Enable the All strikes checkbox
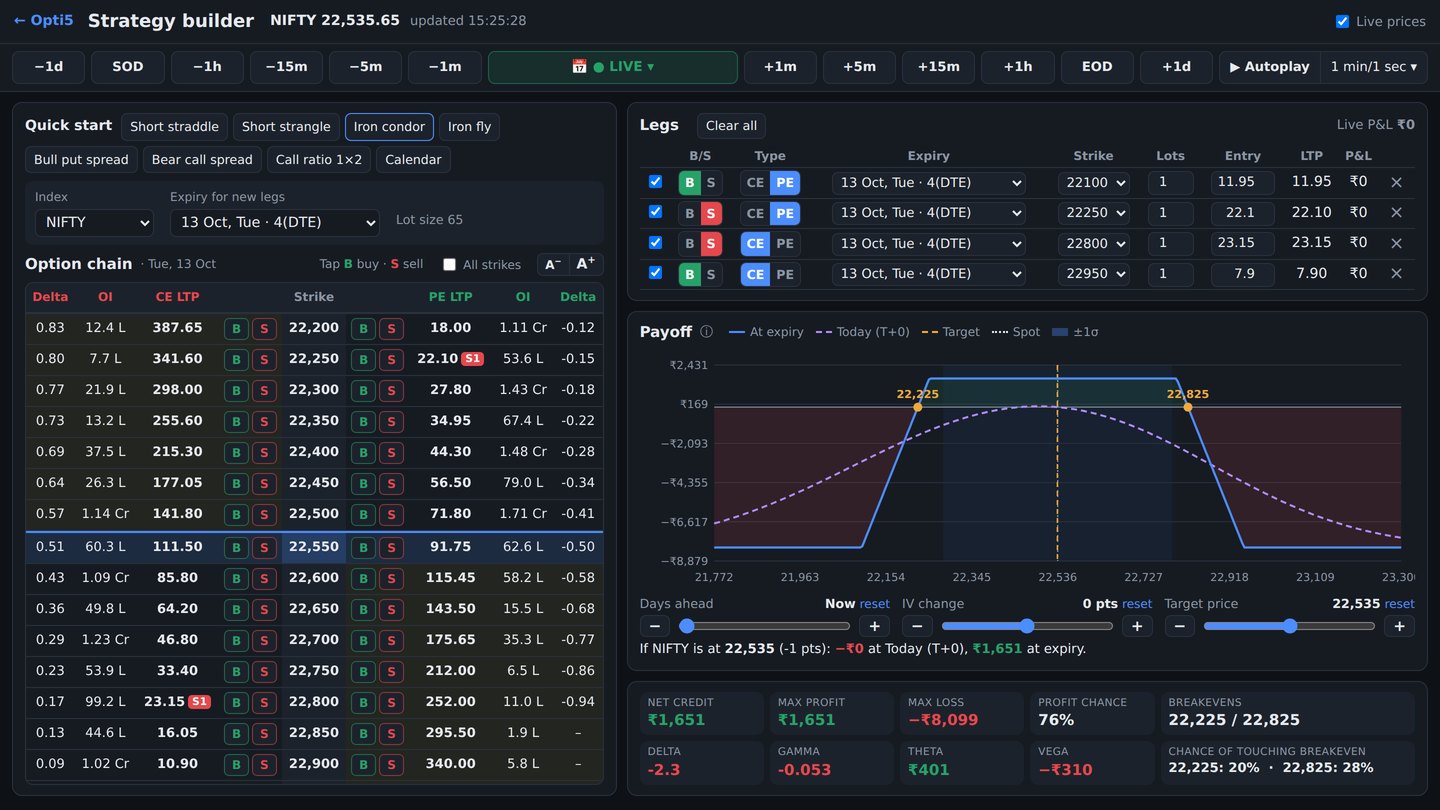Viewport: 1440px width, 810px height. [x=449, y=265]
